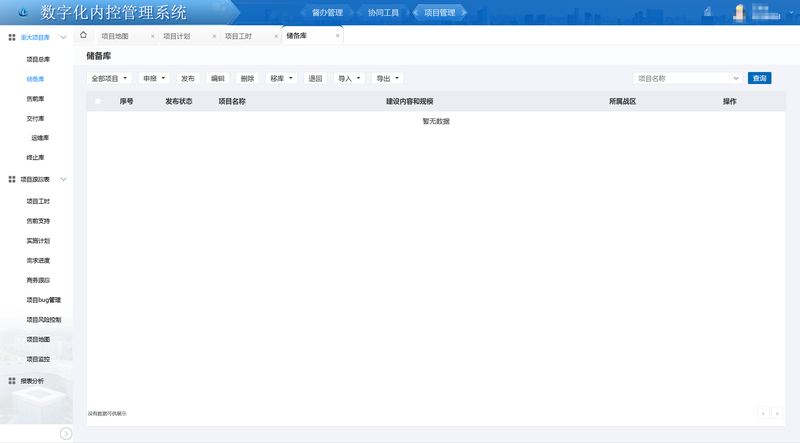Close the 项目地图 tab
Image resolution: width=800 pixels, height=443 pixels.
(x=153, y=36)
